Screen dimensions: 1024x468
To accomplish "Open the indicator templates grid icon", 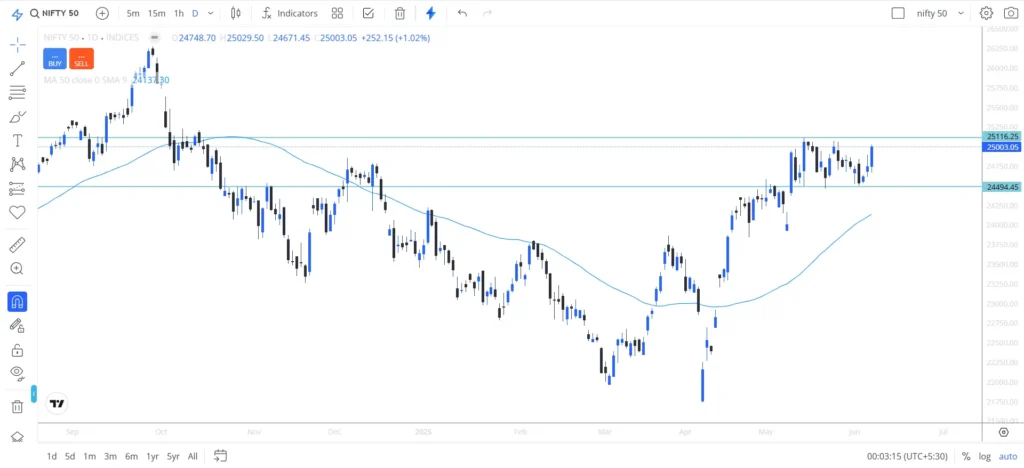I will click(337, 13).
